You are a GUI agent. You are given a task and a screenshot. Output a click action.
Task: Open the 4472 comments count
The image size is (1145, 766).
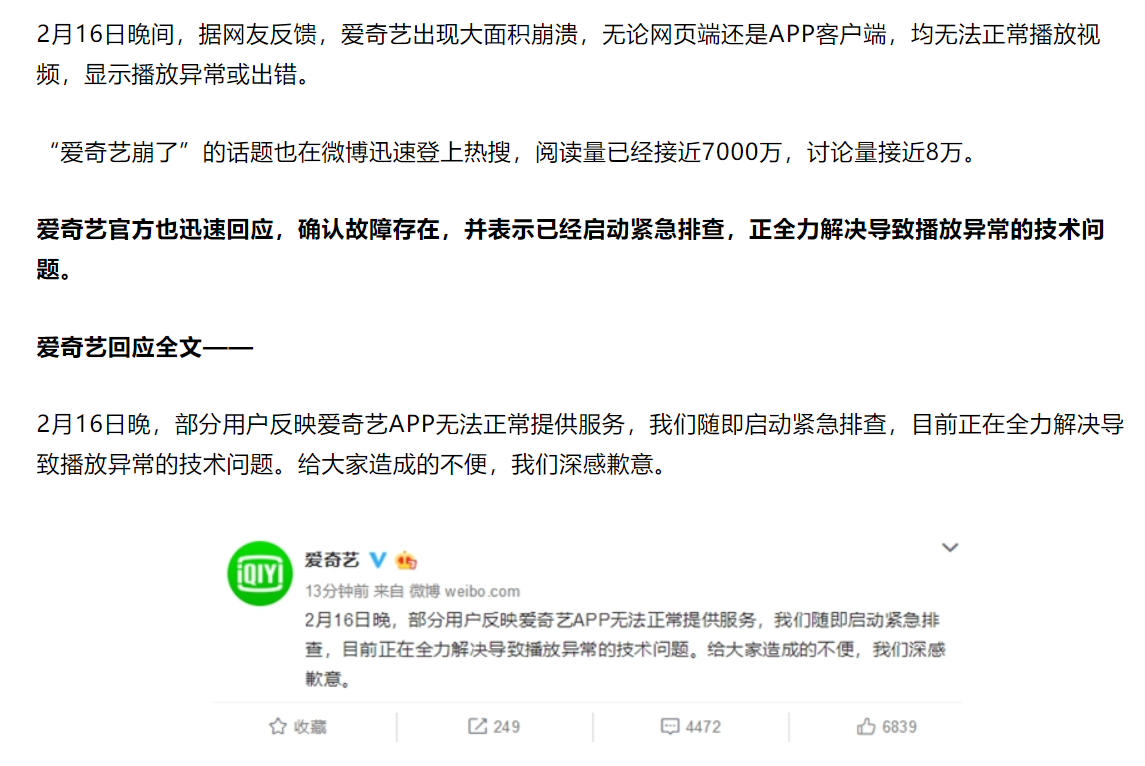(x=704, y=727)
